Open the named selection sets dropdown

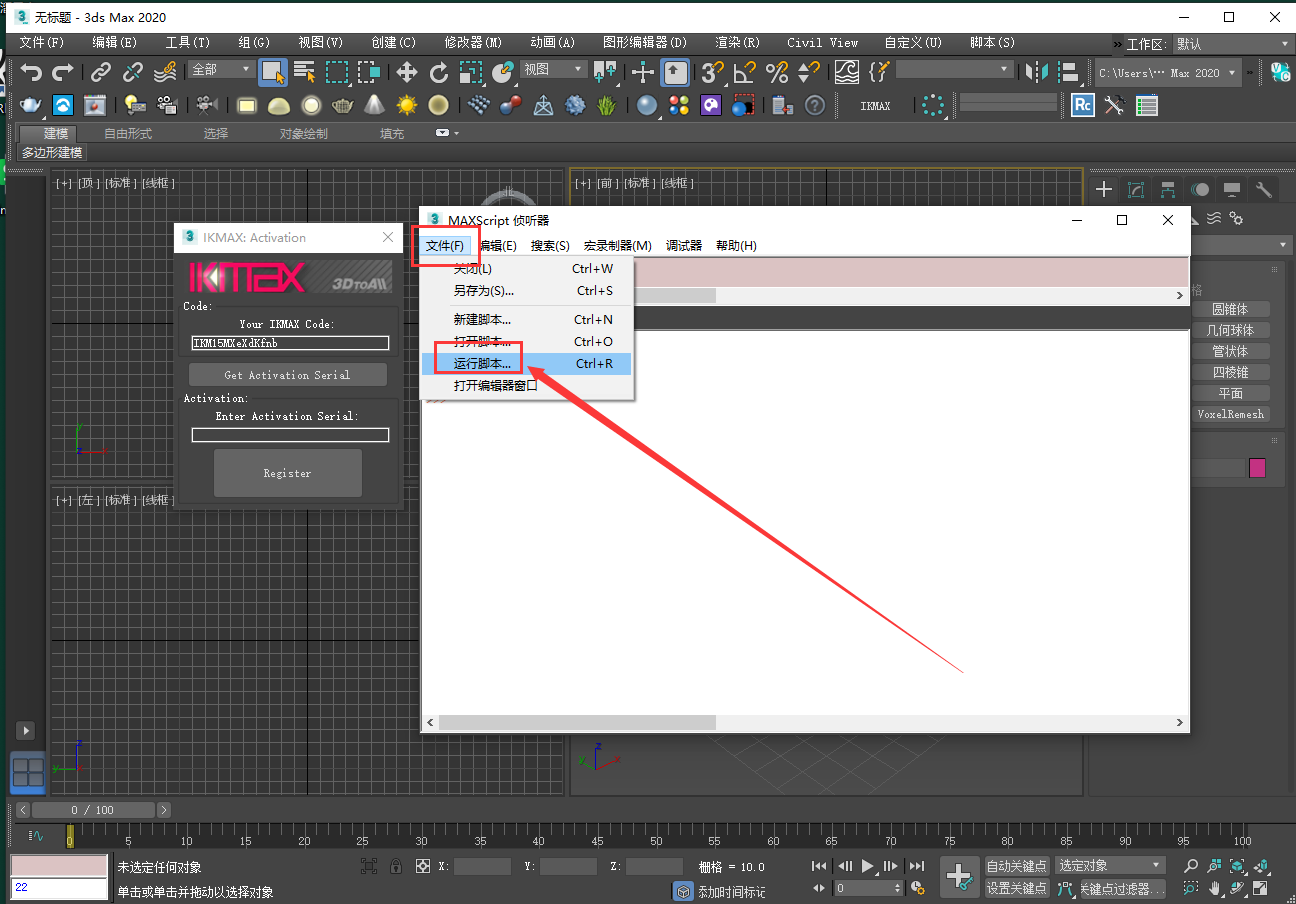coord(955,69)
